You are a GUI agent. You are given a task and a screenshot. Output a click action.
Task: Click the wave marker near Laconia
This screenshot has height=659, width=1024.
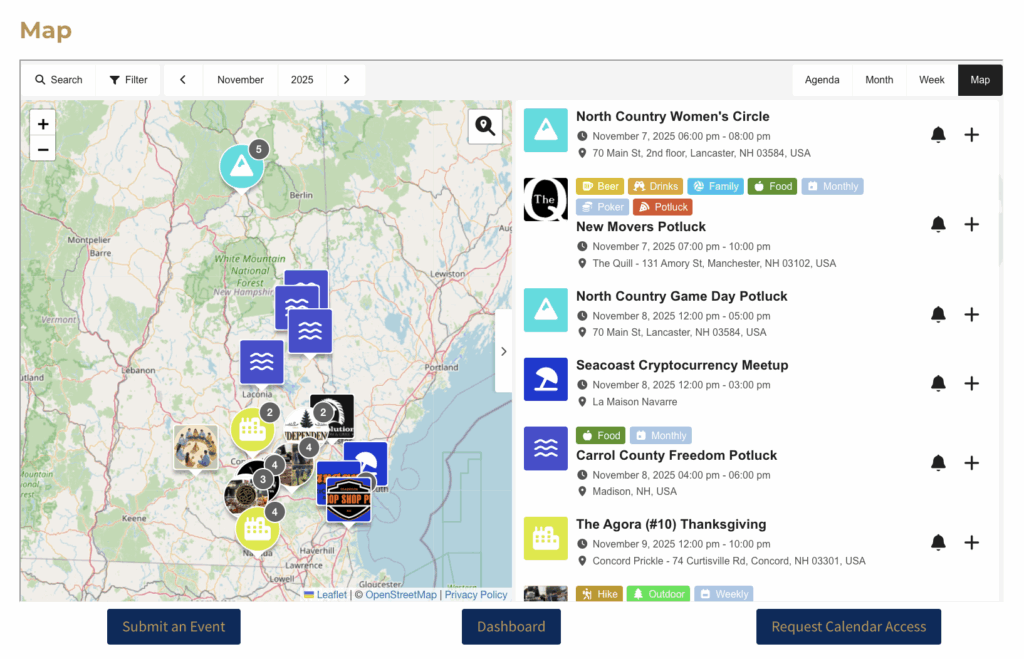tap(261, 361)
